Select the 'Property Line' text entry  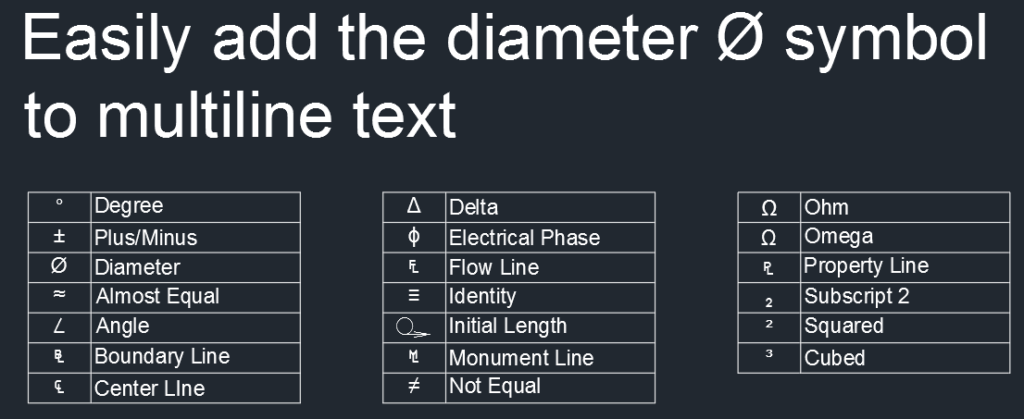pos(866,266)
